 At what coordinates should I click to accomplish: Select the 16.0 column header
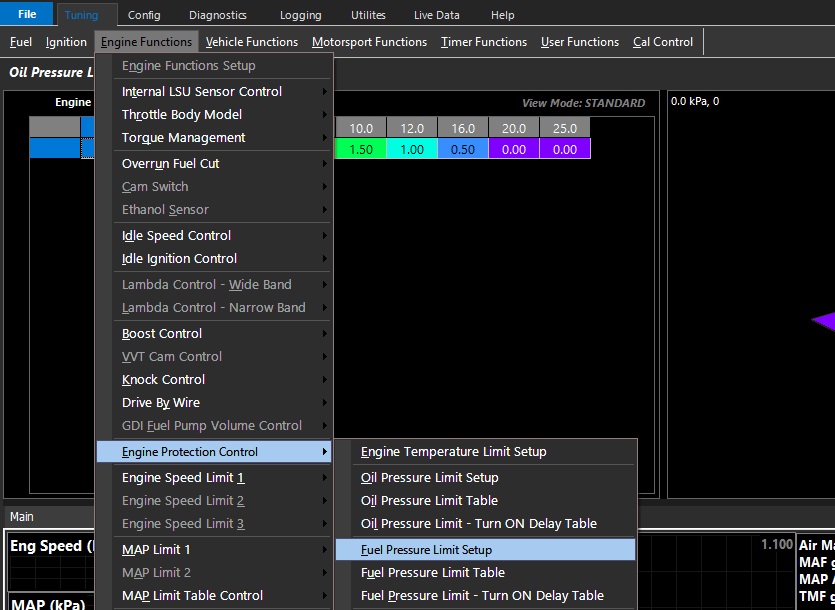coord(463,128)
